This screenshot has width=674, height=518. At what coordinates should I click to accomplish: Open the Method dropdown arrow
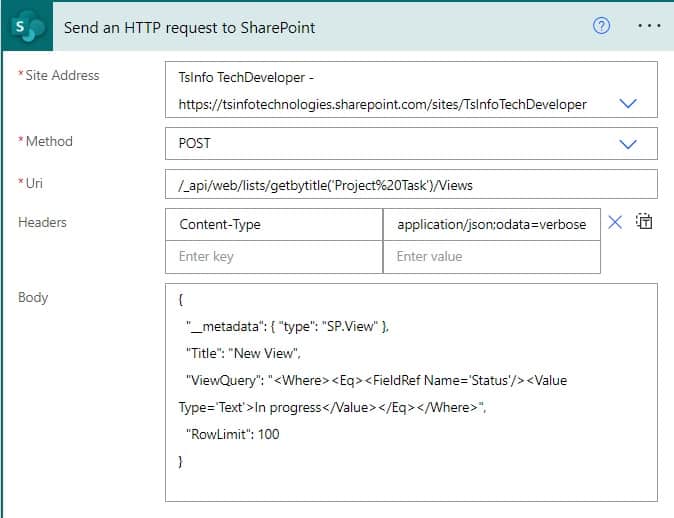click(628, 144)
